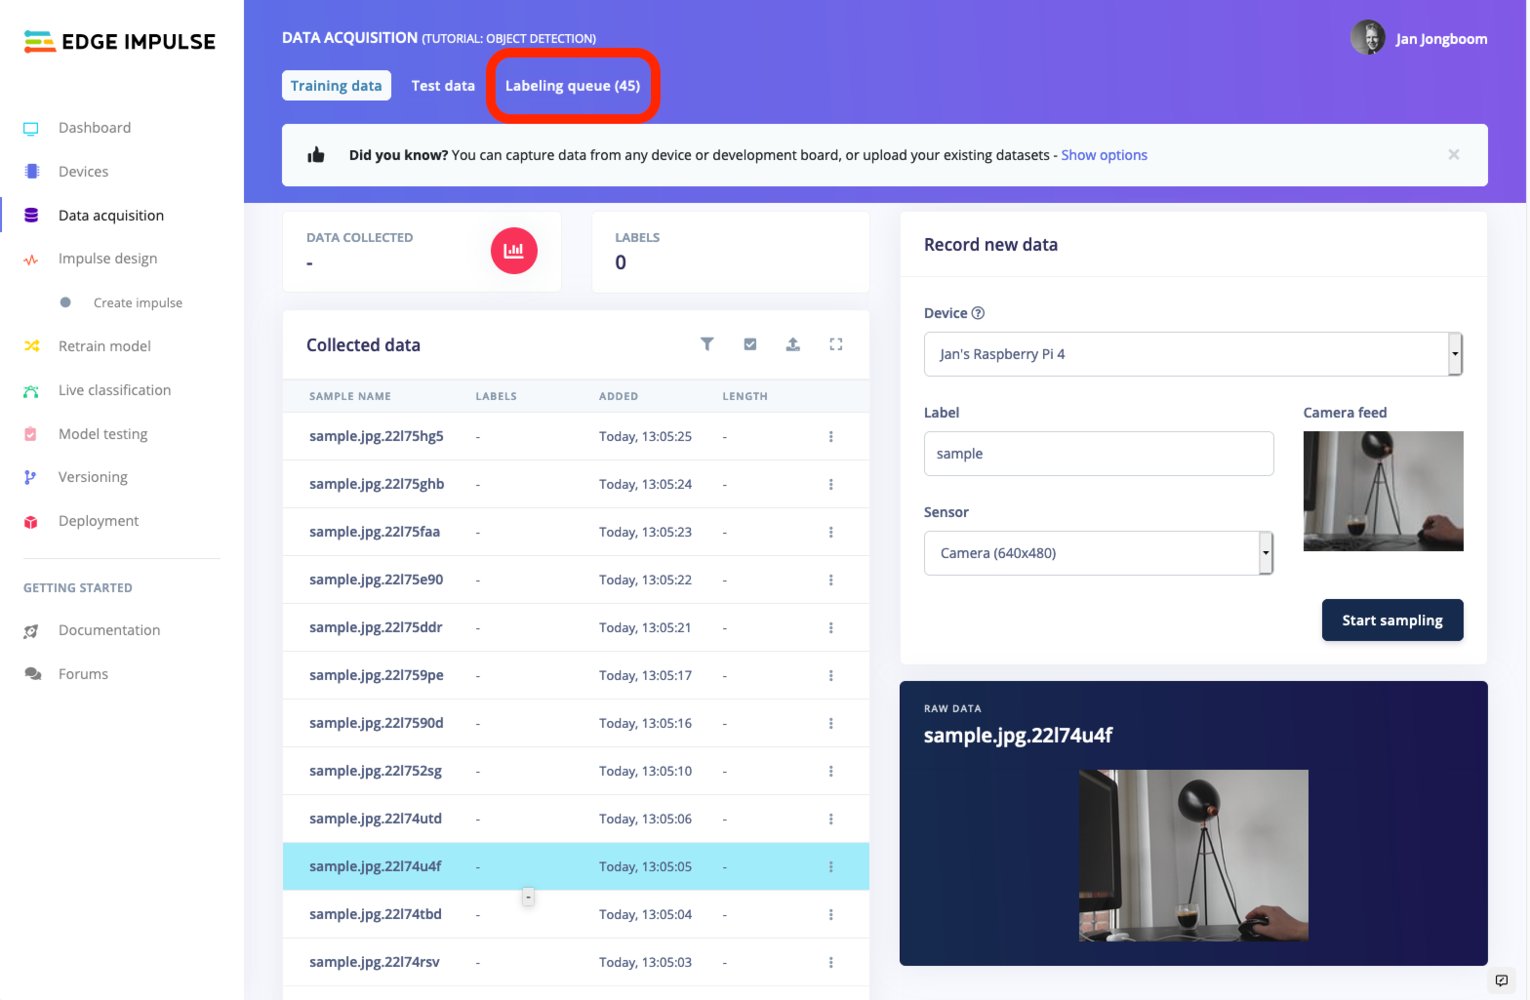Open three-dot menu for sample.jpg.22l74u4f

[x=831, y=867]
